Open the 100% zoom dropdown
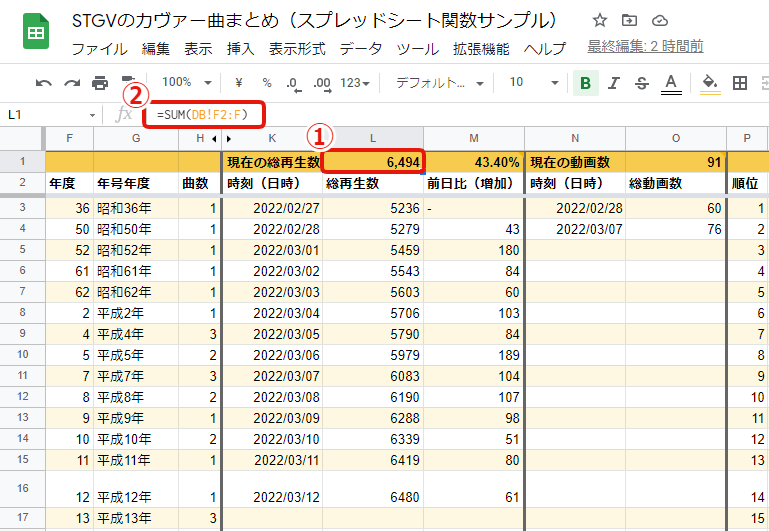Screen dimensions: 769x531 184,83
